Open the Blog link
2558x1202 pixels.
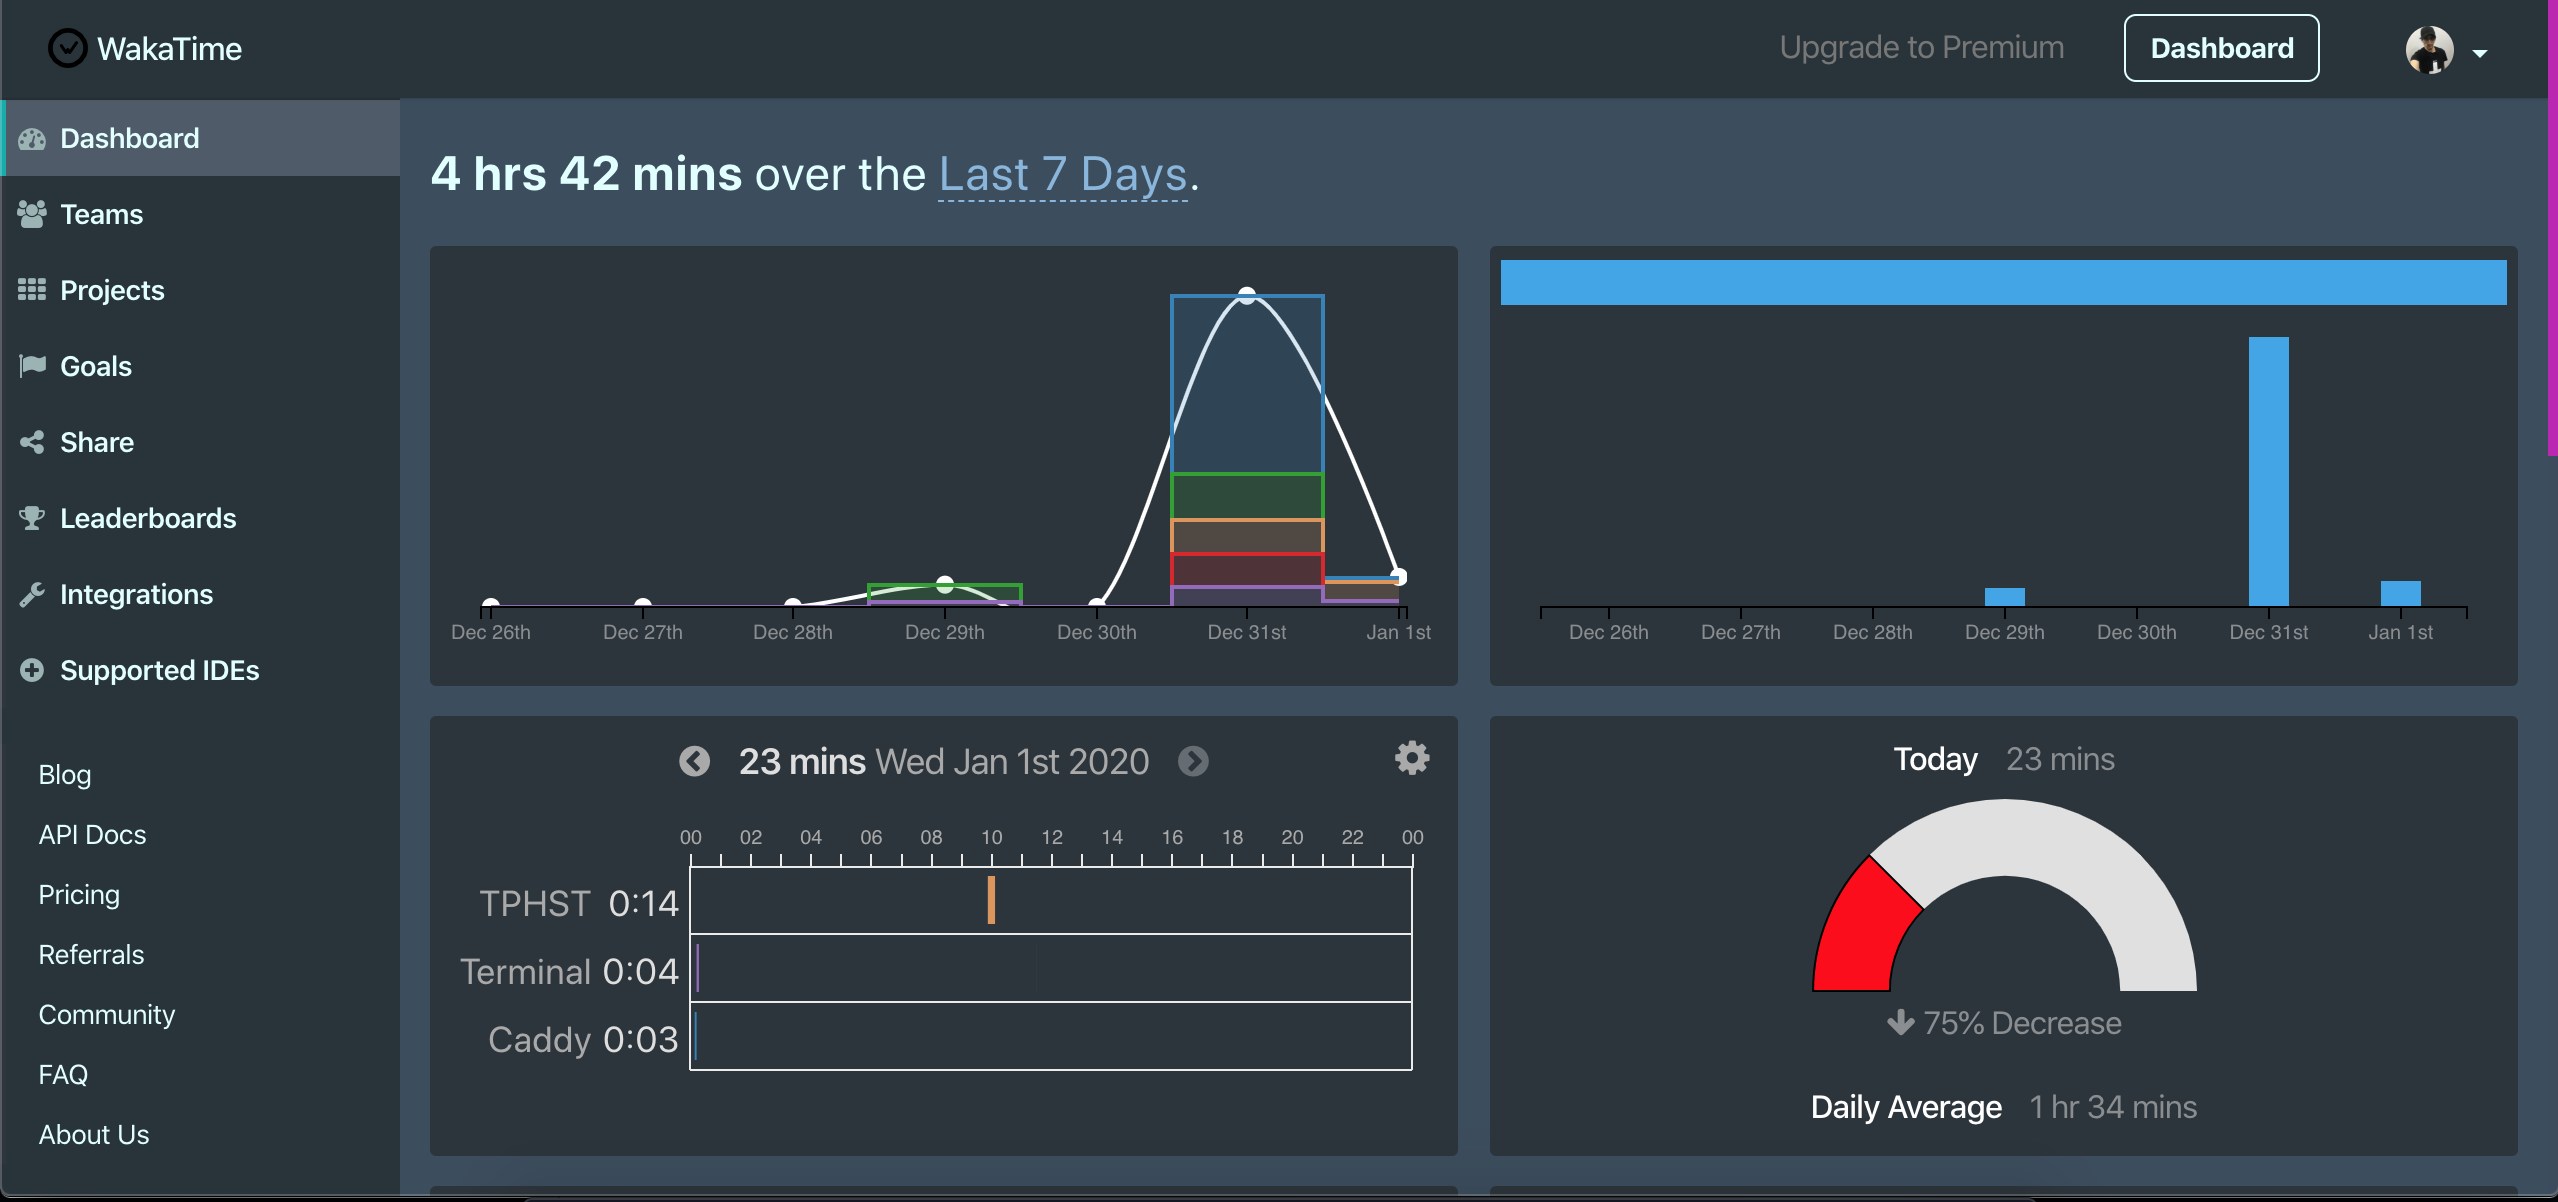tap(65, 775)
